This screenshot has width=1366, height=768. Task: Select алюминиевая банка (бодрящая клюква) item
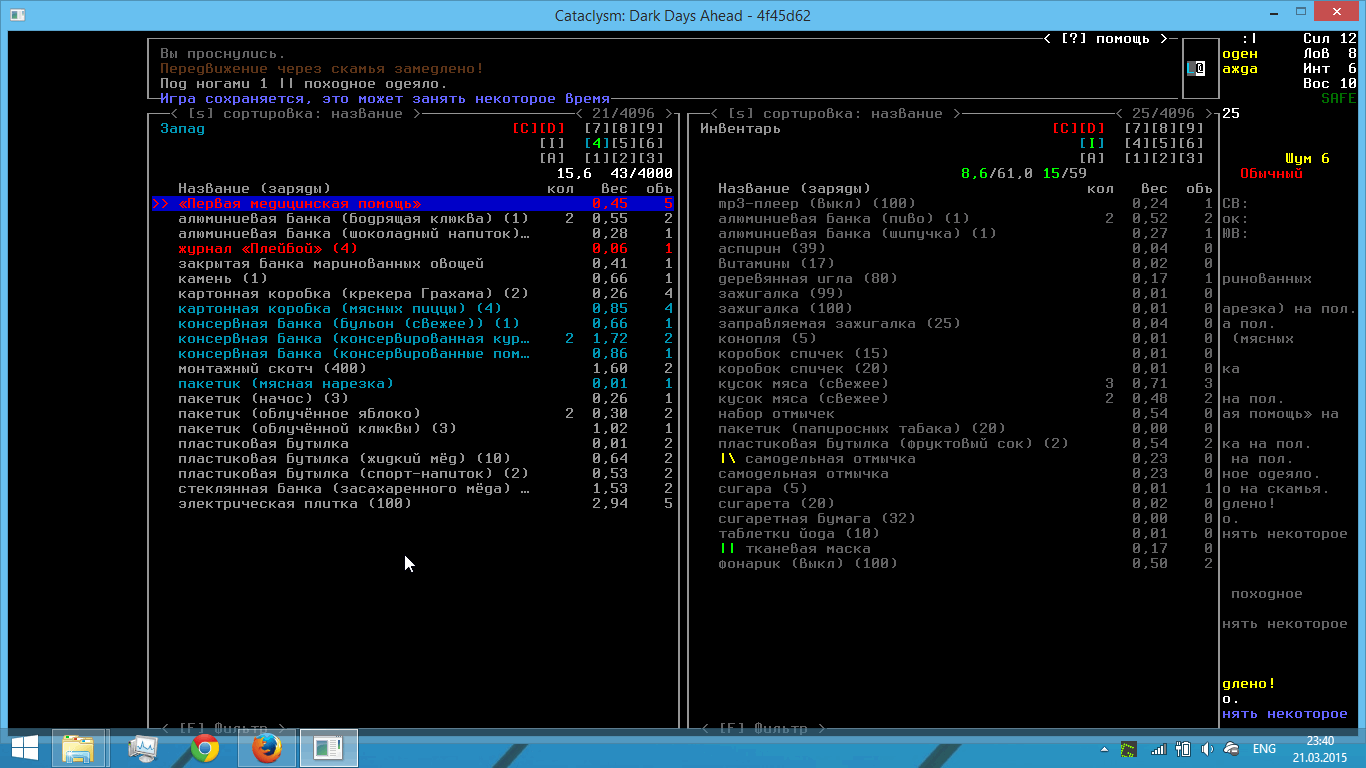click(413, 219)
